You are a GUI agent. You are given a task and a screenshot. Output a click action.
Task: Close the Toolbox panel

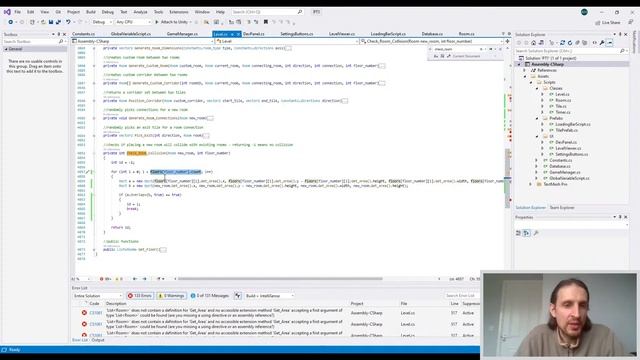coord(64,34)
